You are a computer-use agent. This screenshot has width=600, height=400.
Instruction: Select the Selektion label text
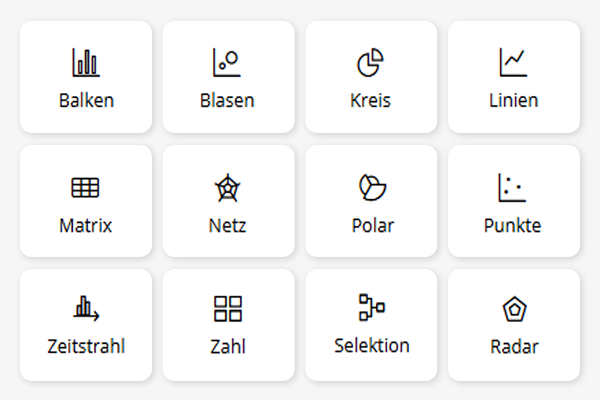(x=372, y=345)
